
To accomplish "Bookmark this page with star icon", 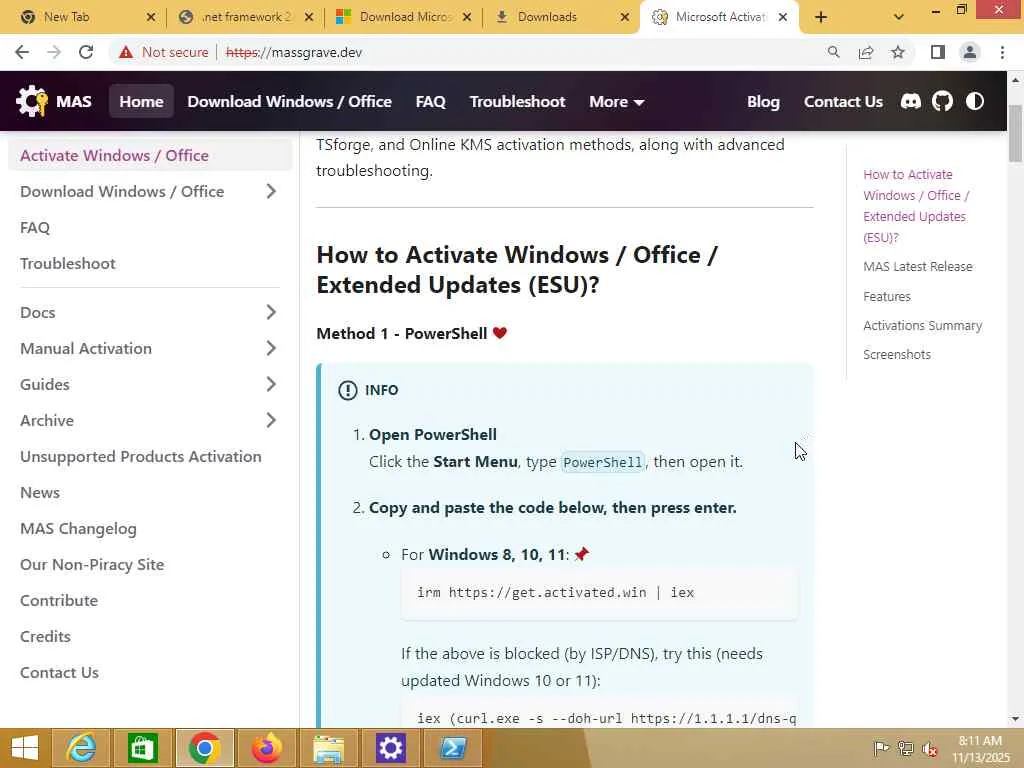I will [898, 52].
